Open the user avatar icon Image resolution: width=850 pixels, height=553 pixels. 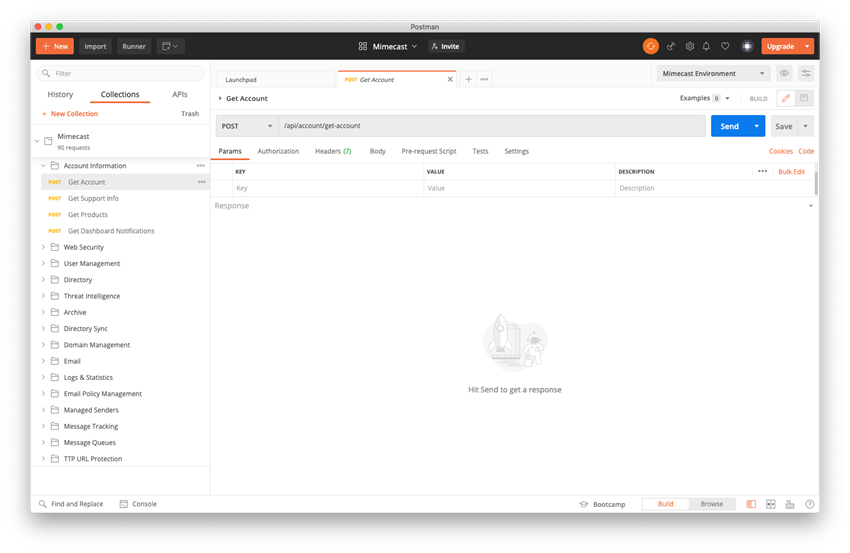pyautogui.click(x=747, y=47)
